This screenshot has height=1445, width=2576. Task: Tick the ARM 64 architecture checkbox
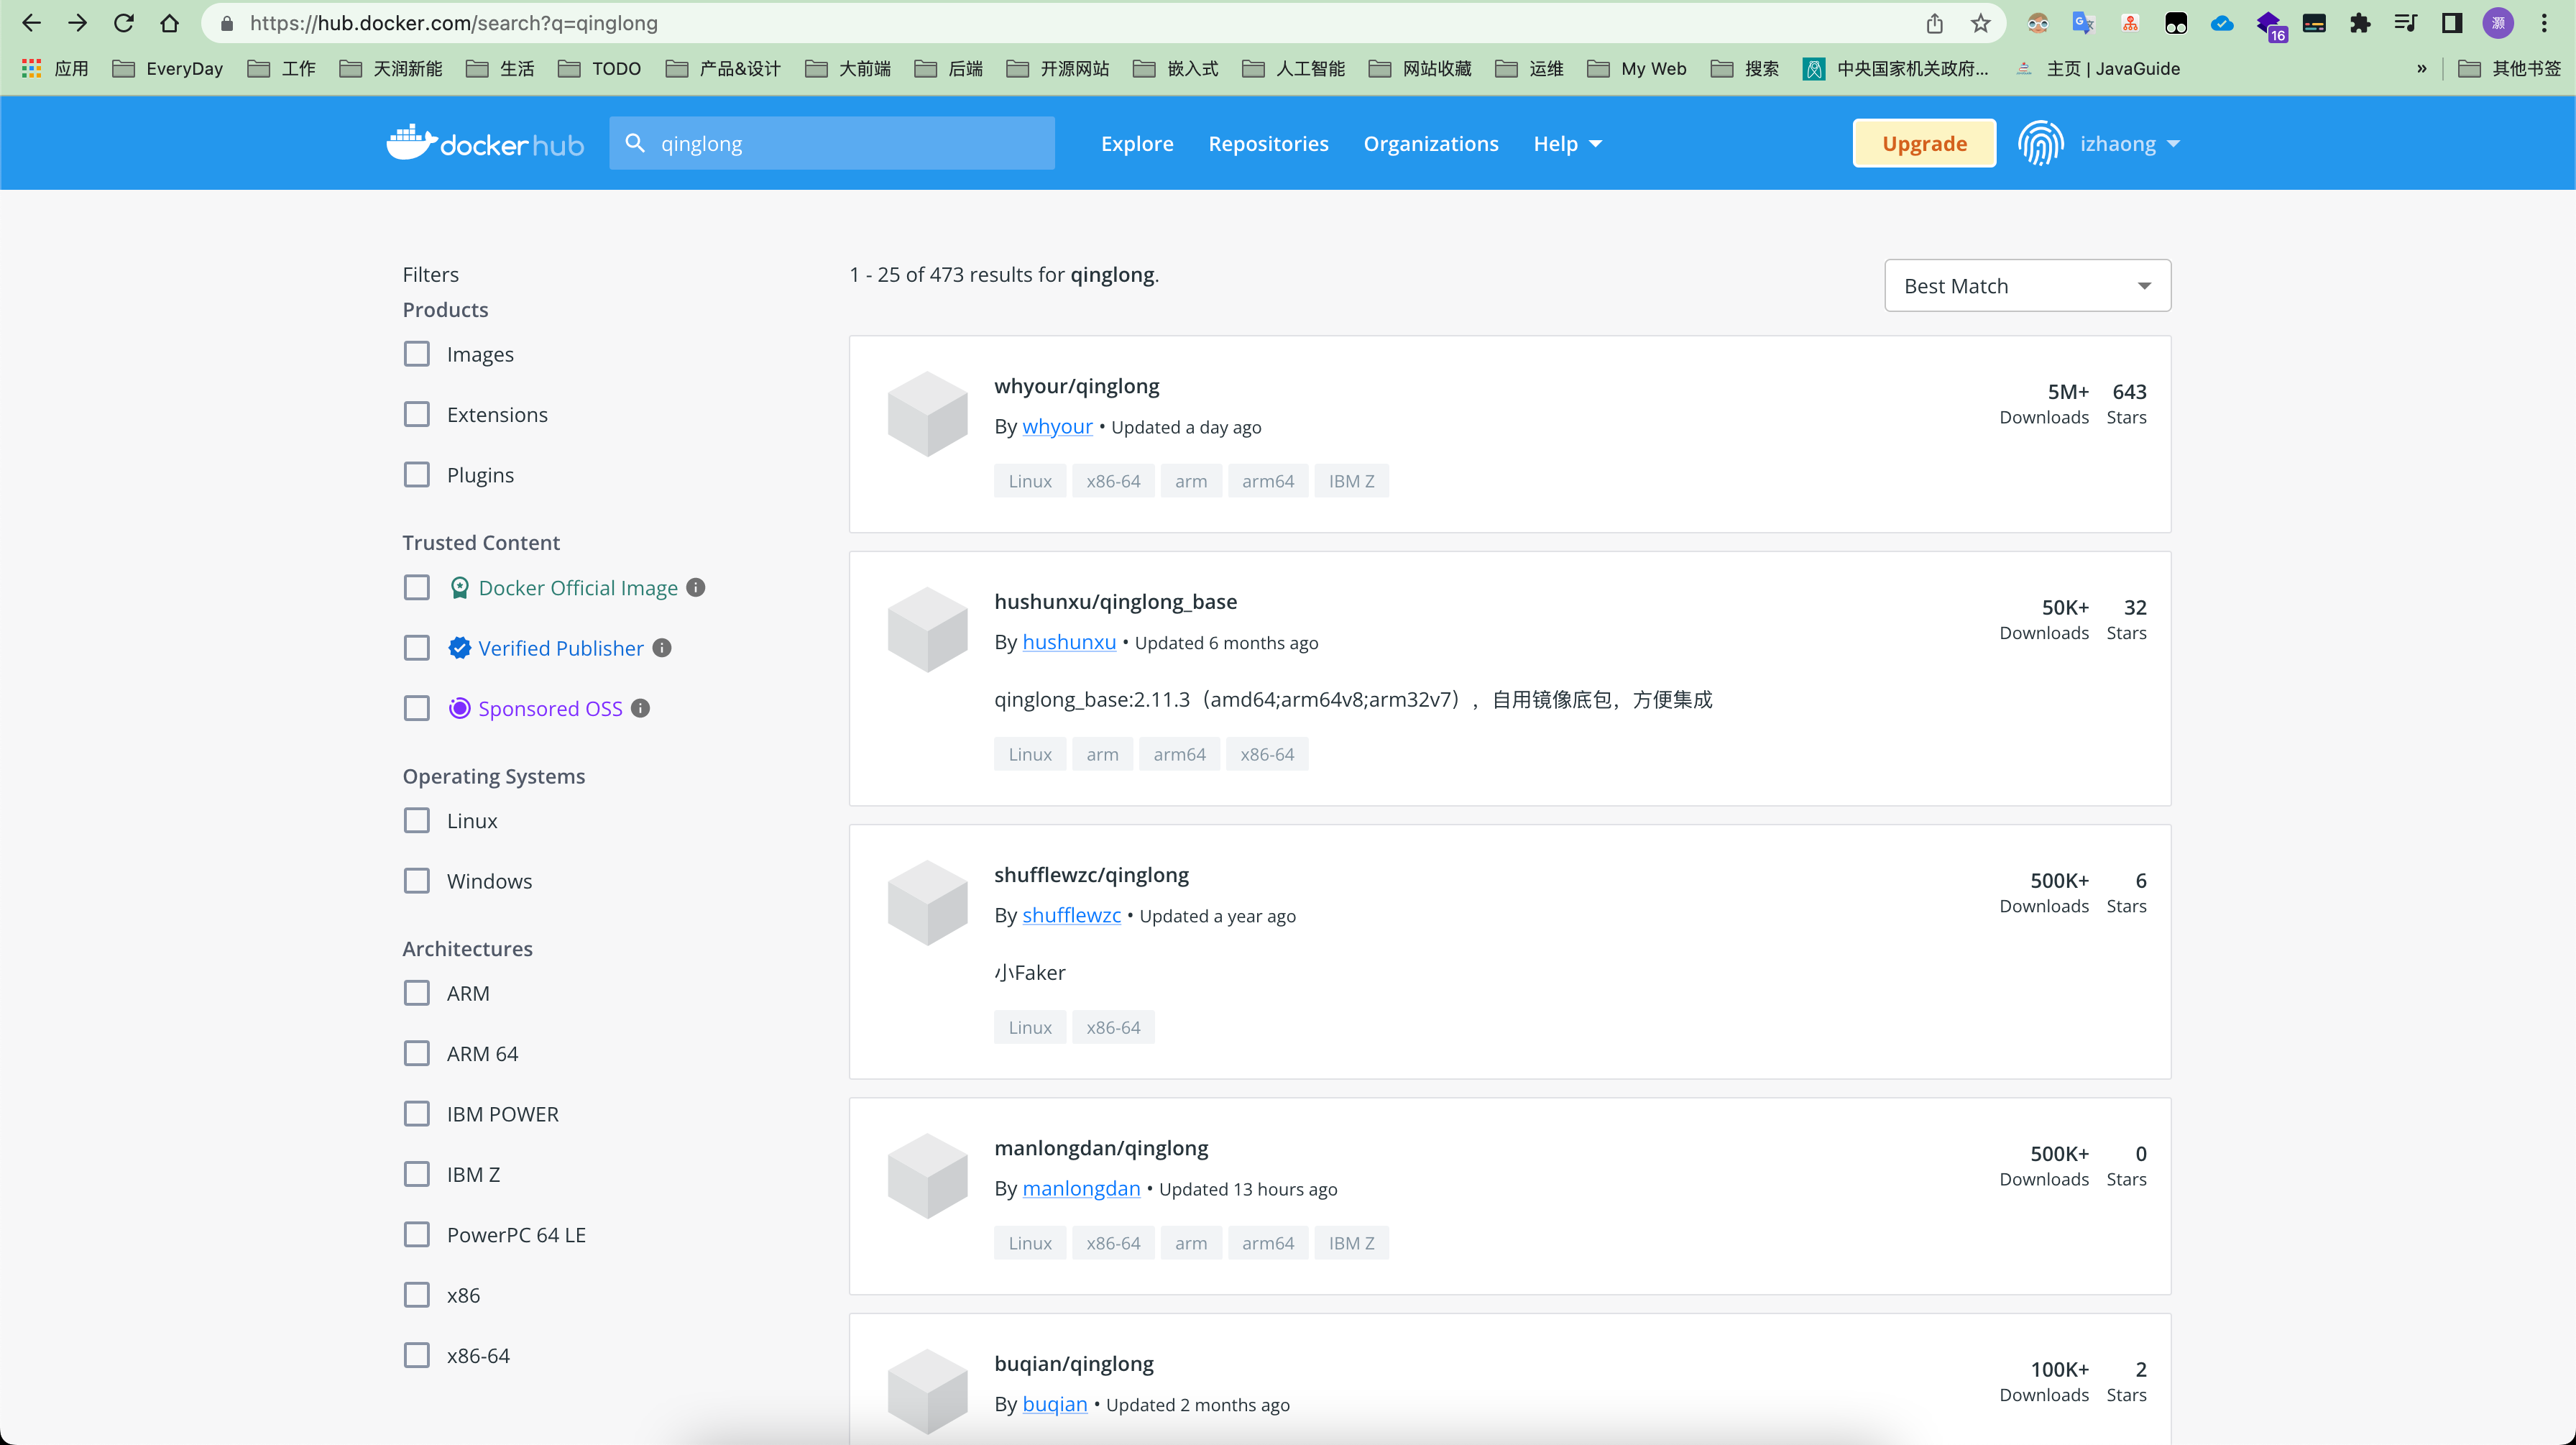coord(417,1054)
